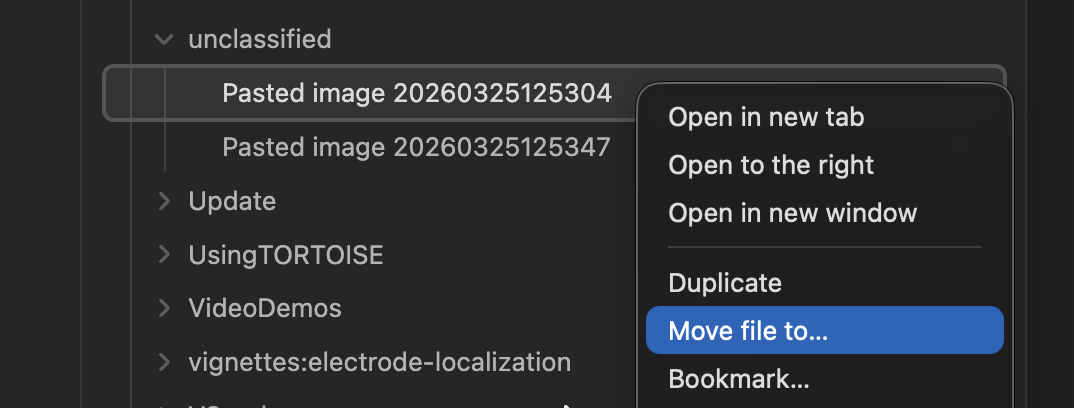The height and width of the screenshot is (408, 1074).
Task: Expand the UsingTORTOISE folder chevron
Action: (163, 255)
